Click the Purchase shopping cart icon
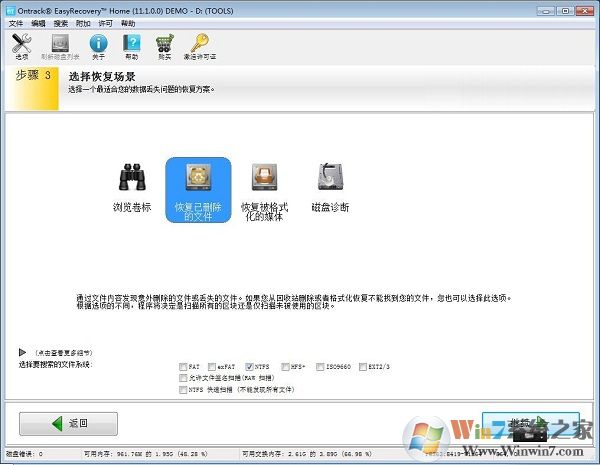The height and width of the screenshot is (465, 600). pyautogui.click(x=164, y=46)
